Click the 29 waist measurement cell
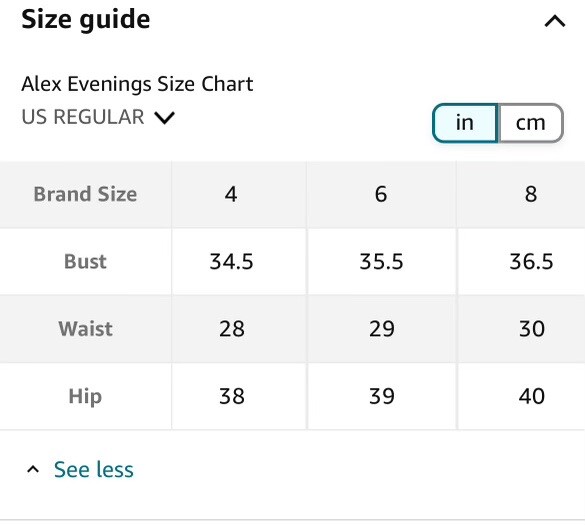The width and height of the screenshot is (585, 525). pyautogui.click(x=381, y=329)
